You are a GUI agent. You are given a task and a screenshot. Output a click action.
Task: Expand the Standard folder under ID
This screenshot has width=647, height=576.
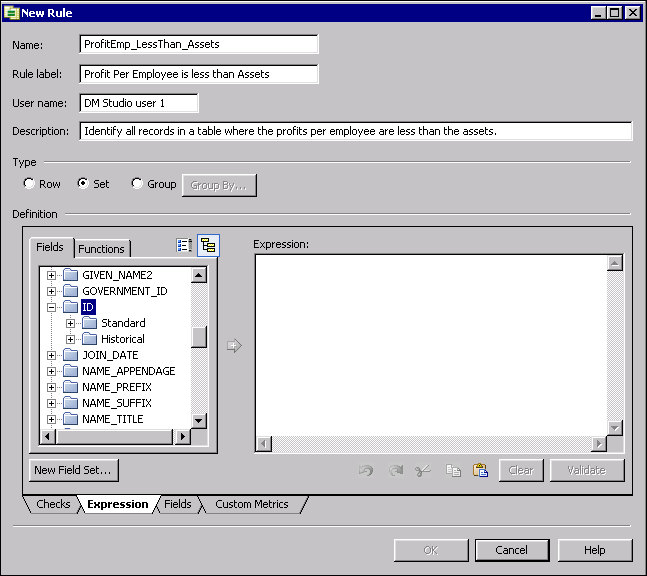point(71,323)
